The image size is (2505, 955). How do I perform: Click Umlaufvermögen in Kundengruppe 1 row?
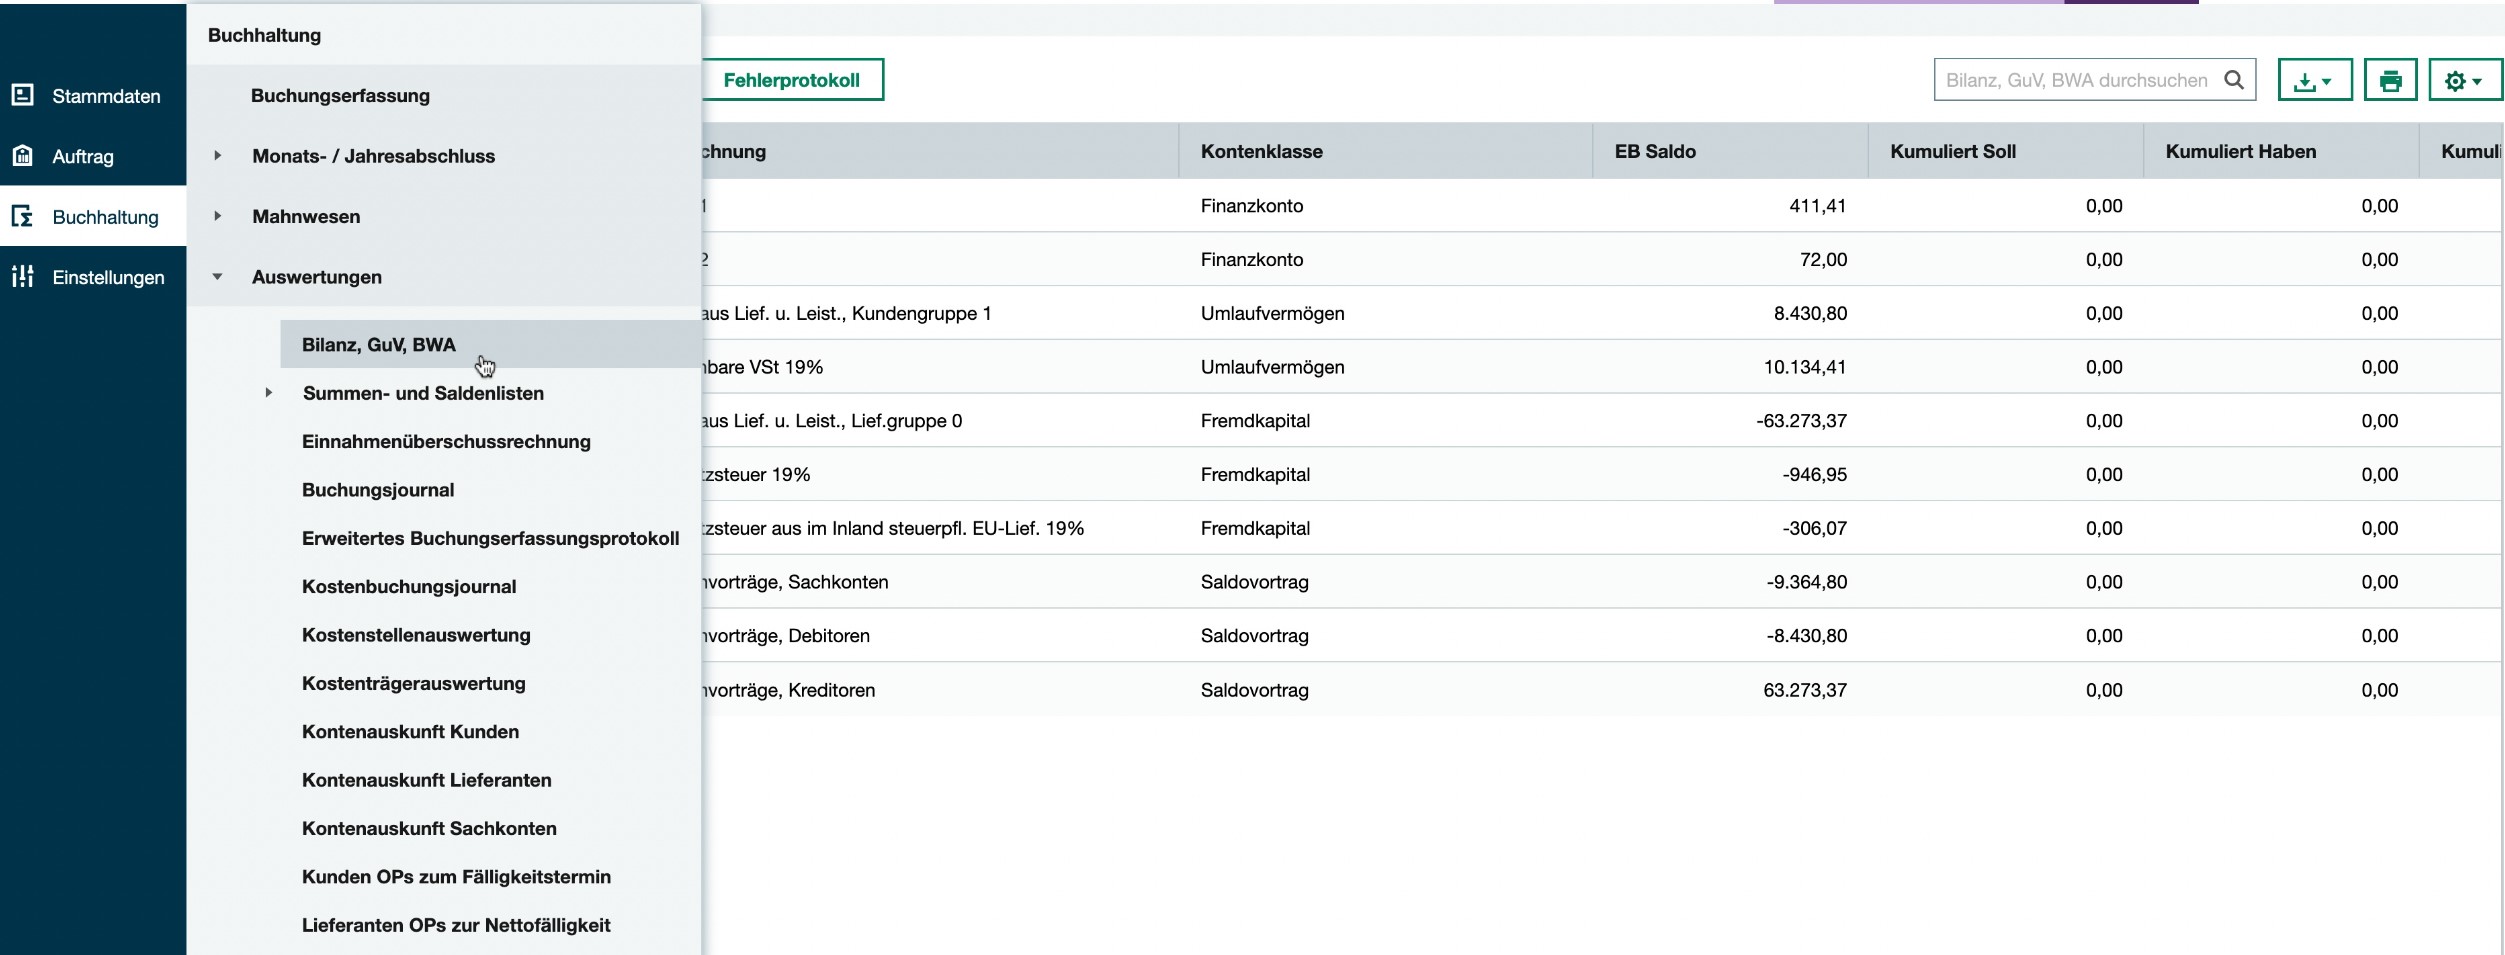[x=1272, y=314]
